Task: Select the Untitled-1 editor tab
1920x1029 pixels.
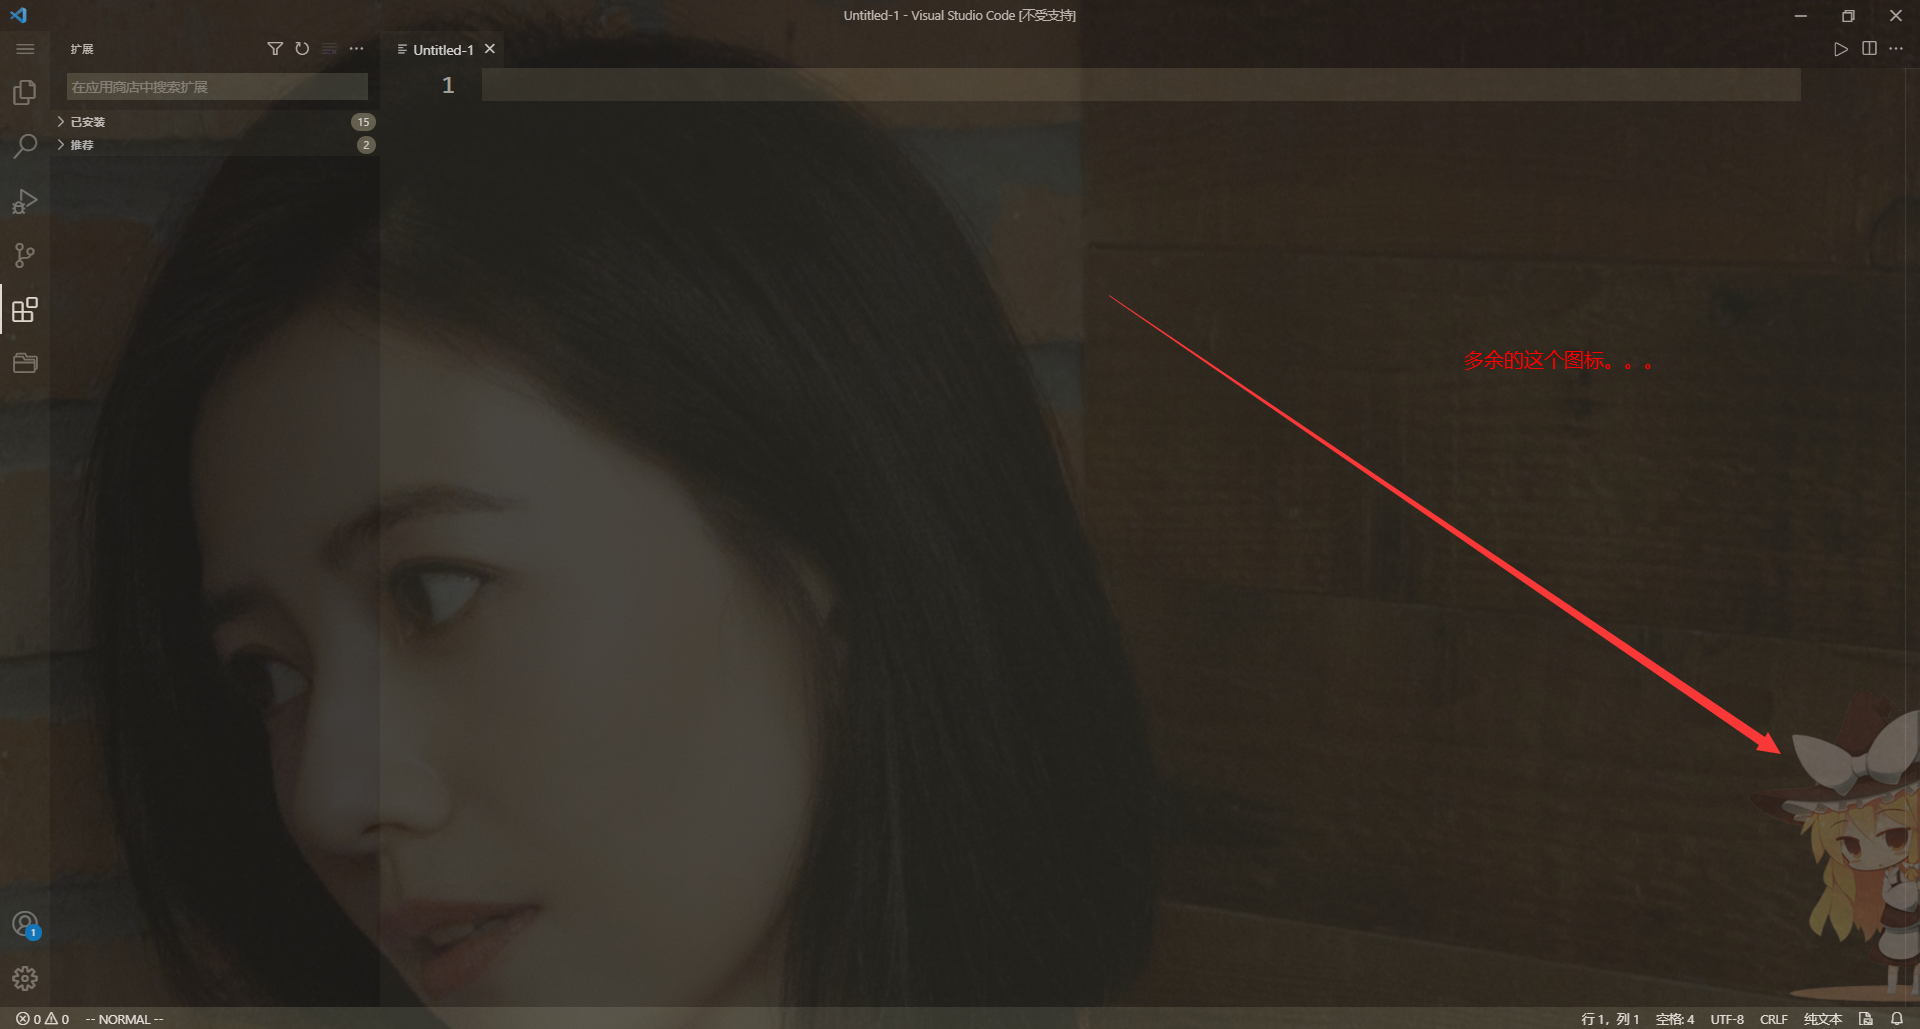Action: click(x=443, y=49)
